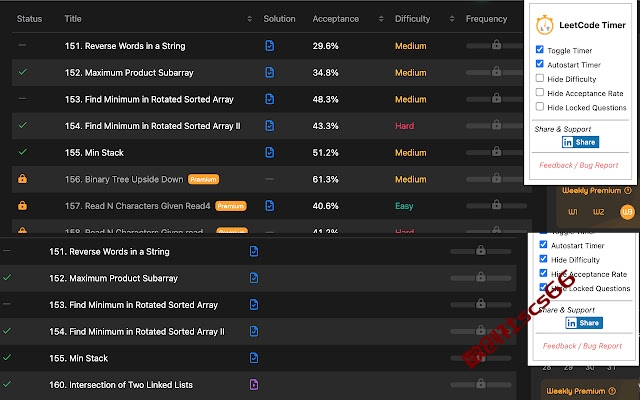This screenshot has width=640, height=400.
Task: Click help icon beside upper Weekly Premium
Action: [628, 190]
